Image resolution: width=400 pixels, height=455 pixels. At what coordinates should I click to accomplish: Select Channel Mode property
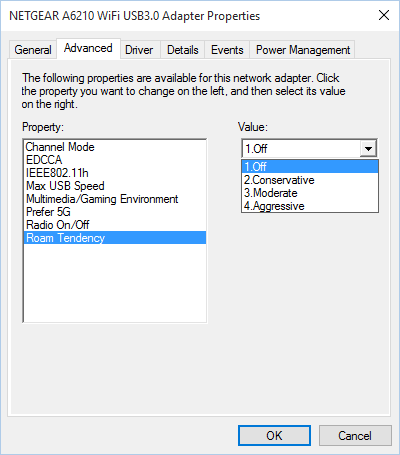click(115, 147)
